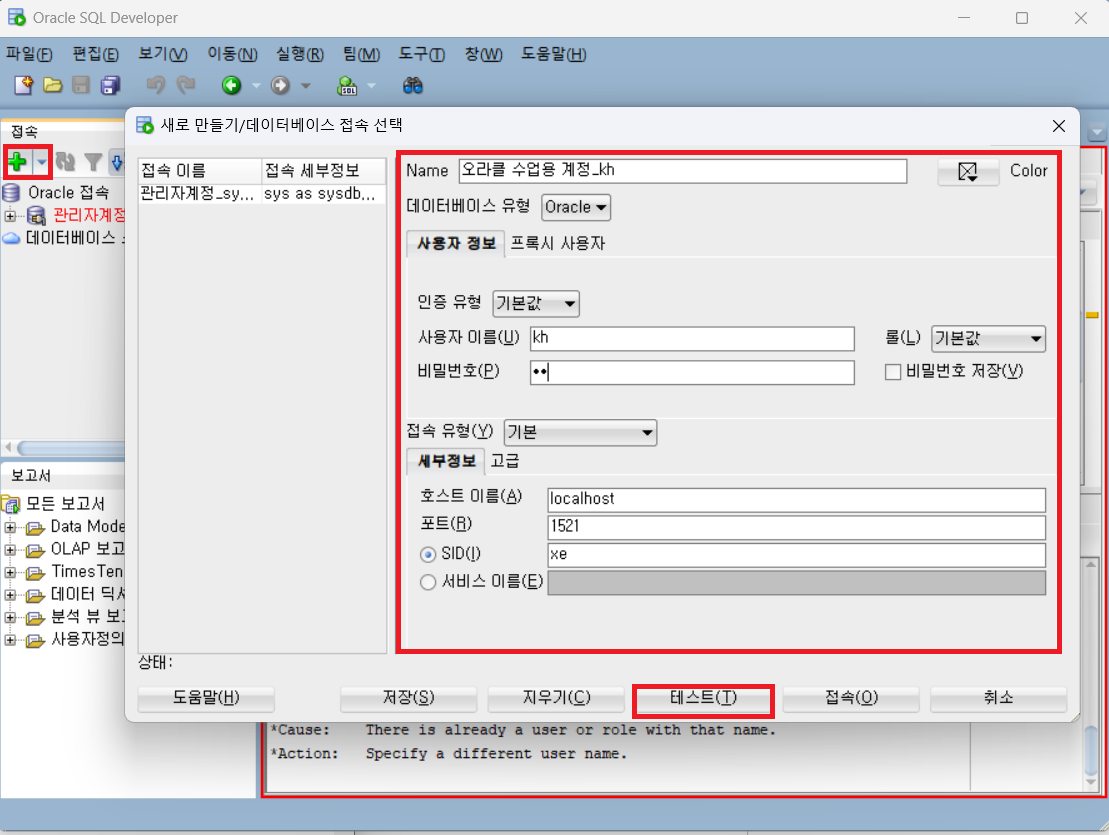Click the Name input field

(683, 170)
